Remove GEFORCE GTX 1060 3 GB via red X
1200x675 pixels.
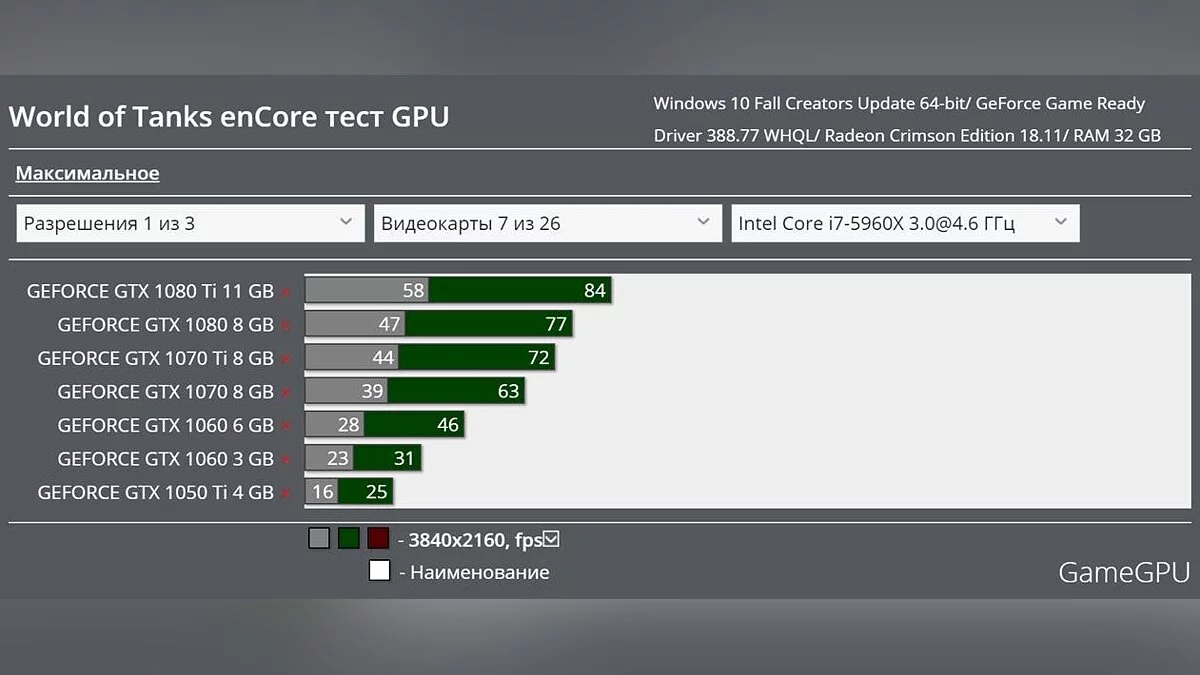(285, 459)
